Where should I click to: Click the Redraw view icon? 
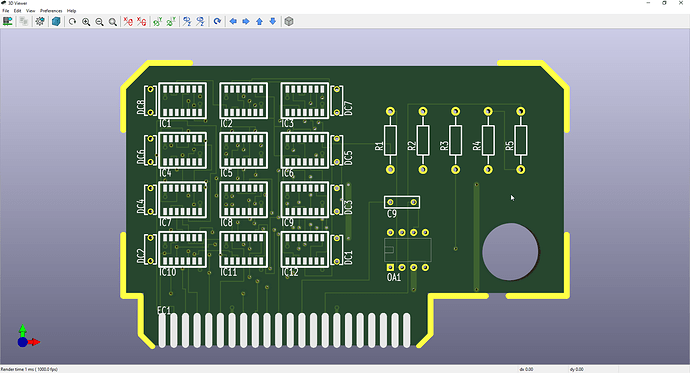tap(73, 22)
